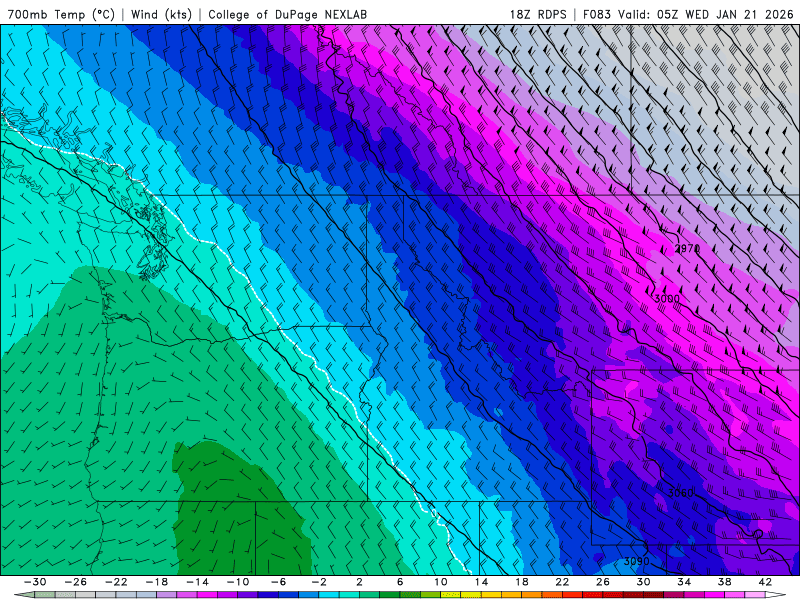The width and height of the screenshot is (800, 600).
Task: Click the -10 value on the temperature scale
Action: (238, 582)
